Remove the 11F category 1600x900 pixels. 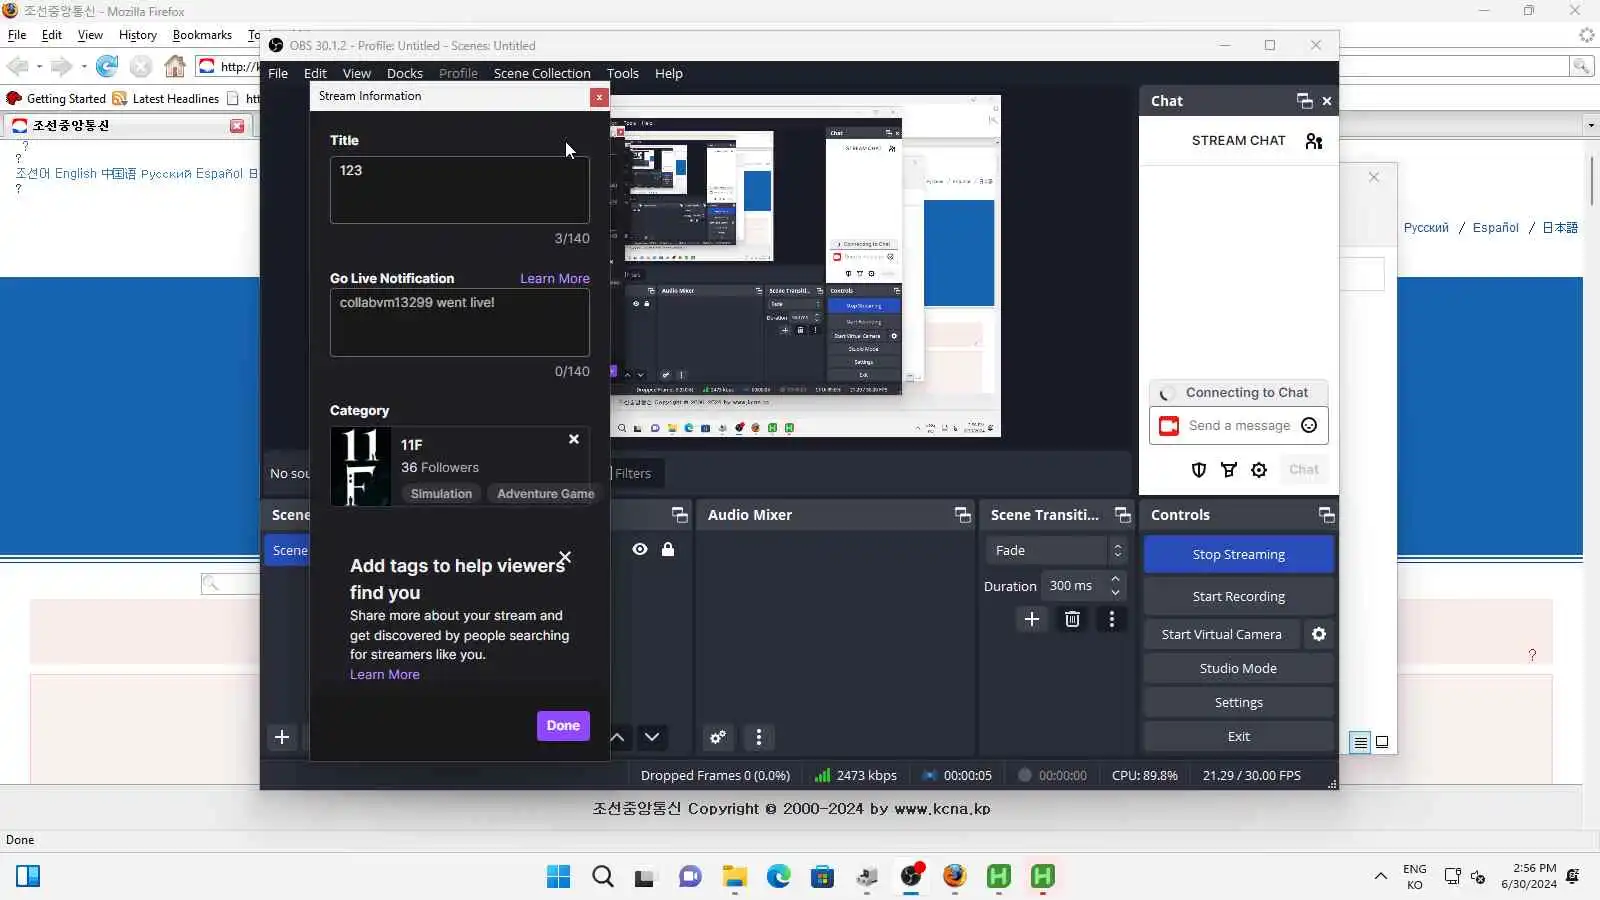pos(574,439)
